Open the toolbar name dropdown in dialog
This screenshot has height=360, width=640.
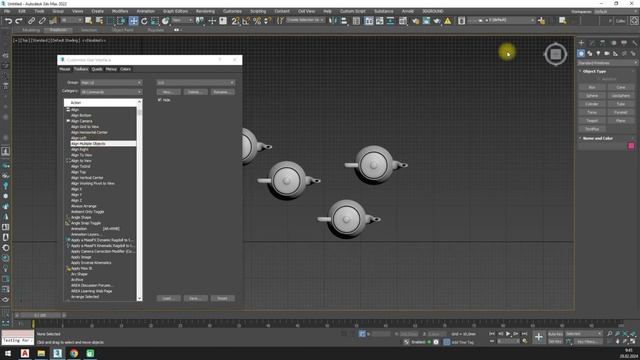click(x=196, y=83)
